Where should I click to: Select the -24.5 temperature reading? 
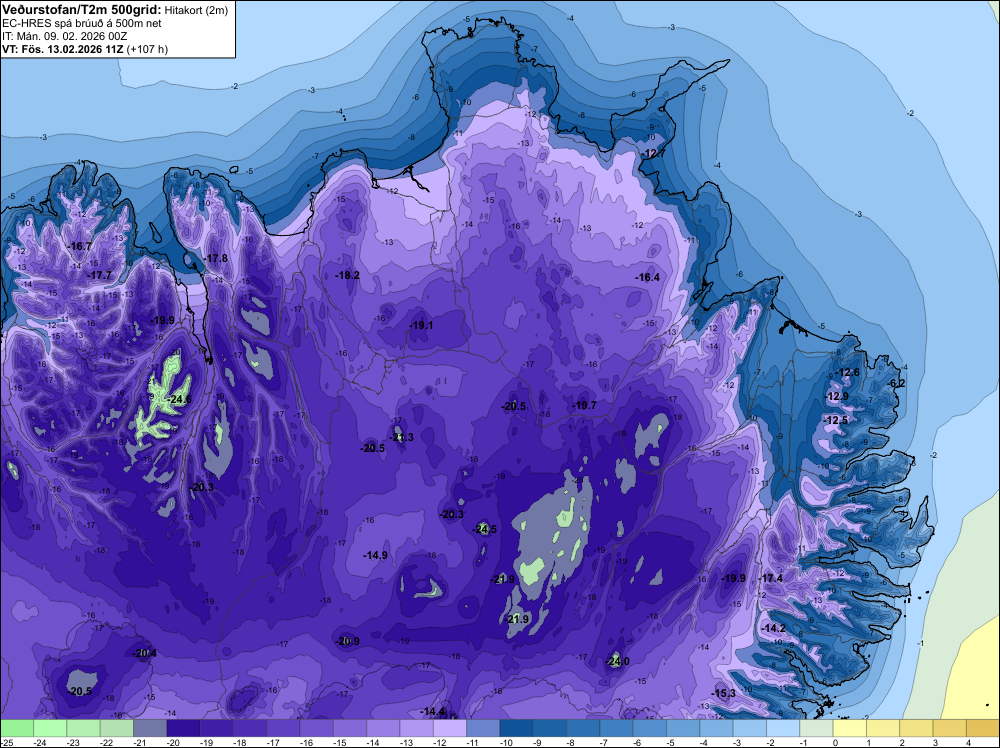484,529
